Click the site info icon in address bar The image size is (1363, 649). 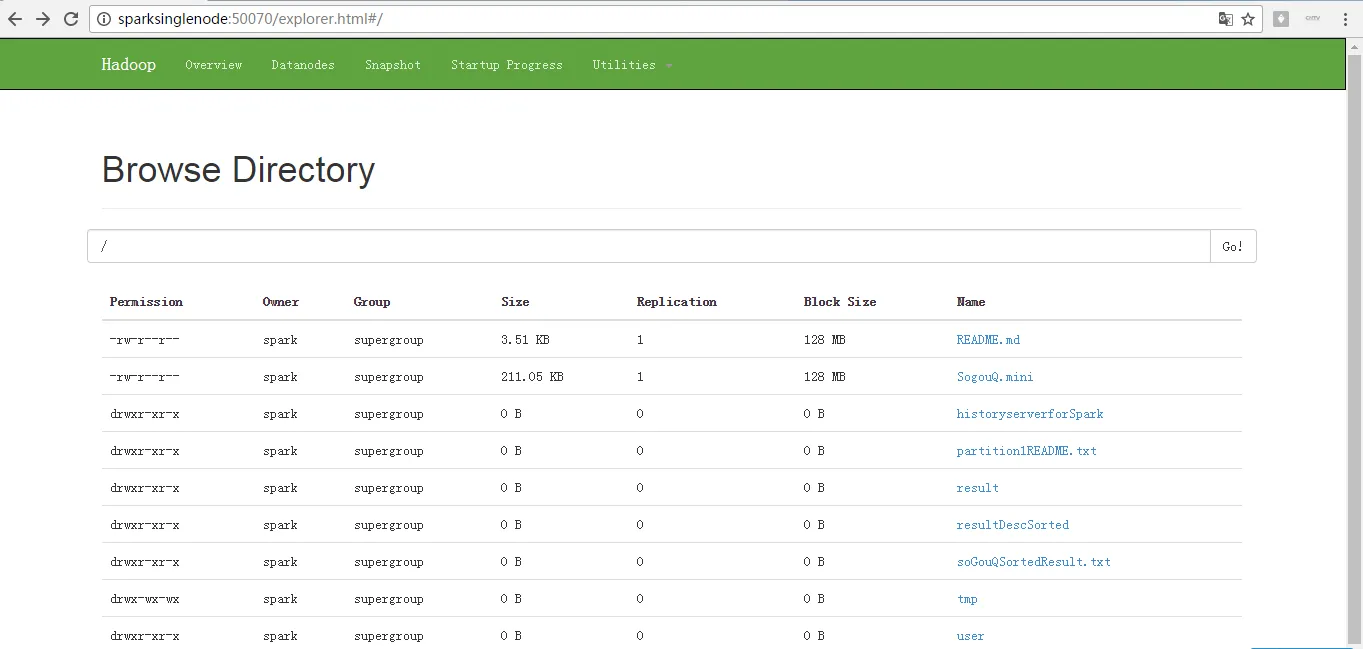[105, 19]
